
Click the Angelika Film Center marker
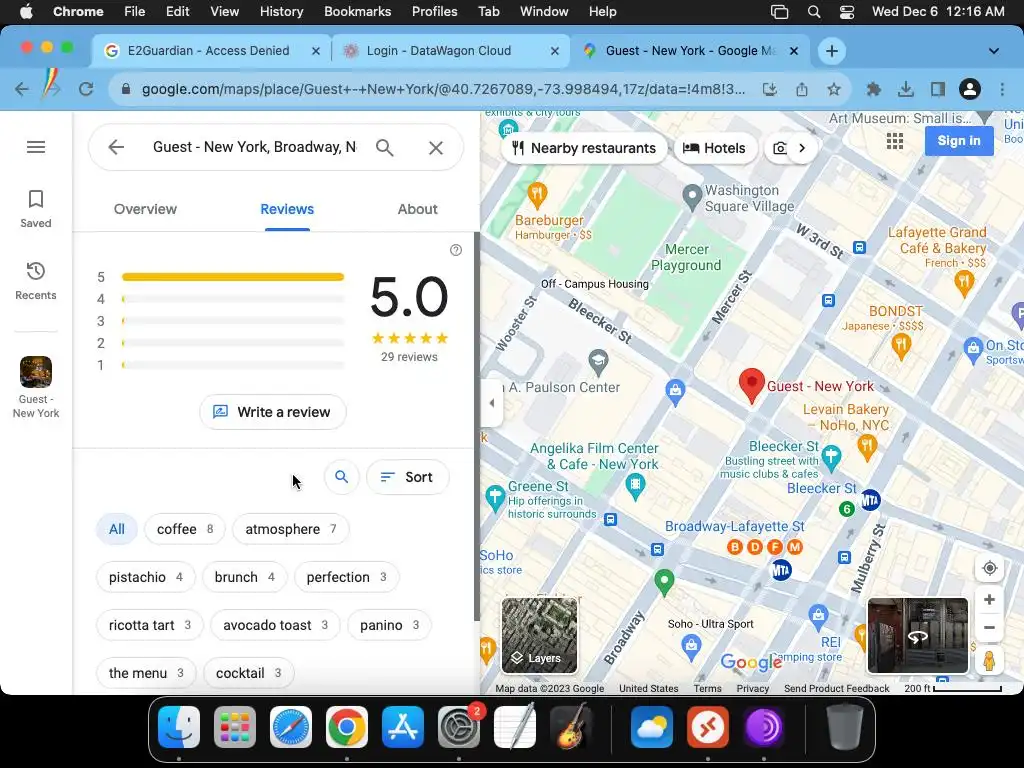635,485
